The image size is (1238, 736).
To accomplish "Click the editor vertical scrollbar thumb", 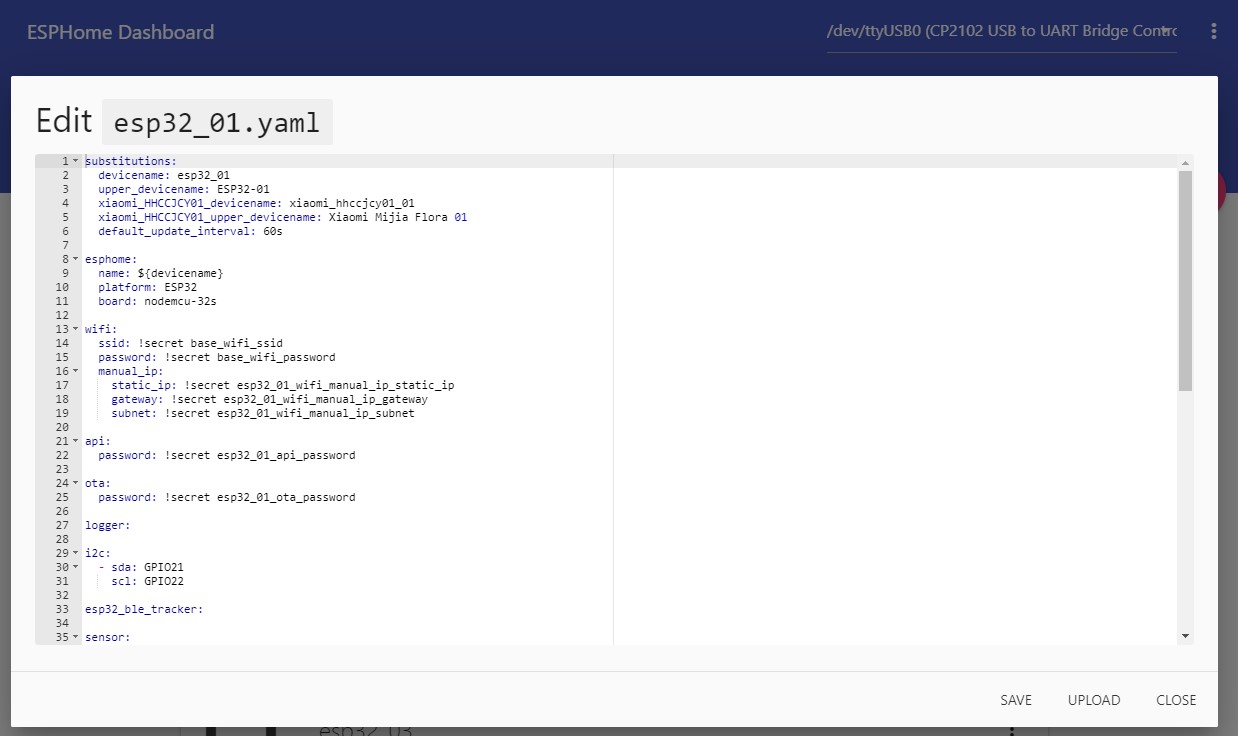I will coord(1185,280).
